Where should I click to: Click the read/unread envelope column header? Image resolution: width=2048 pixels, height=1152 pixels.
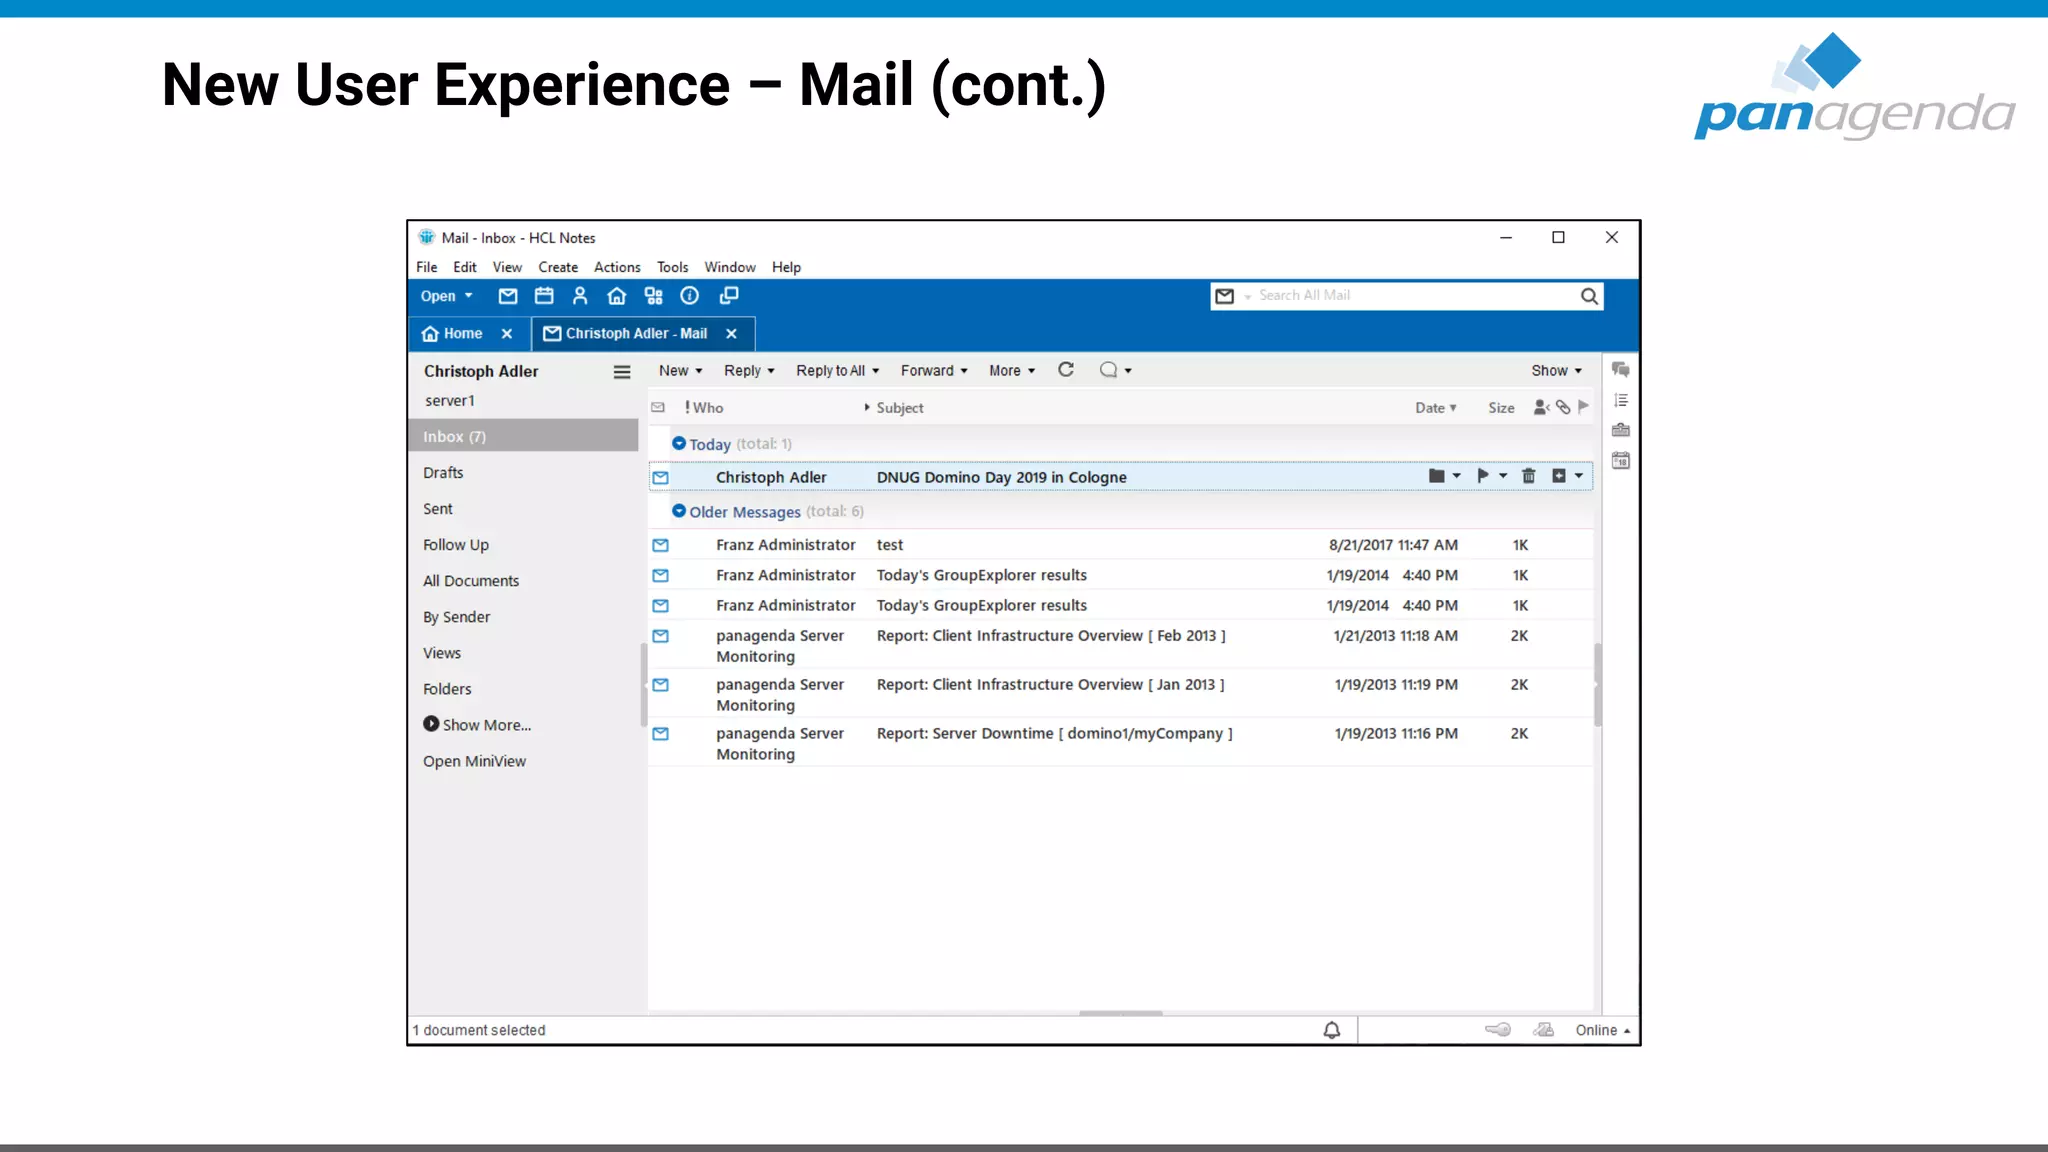[x=658, y=407]
